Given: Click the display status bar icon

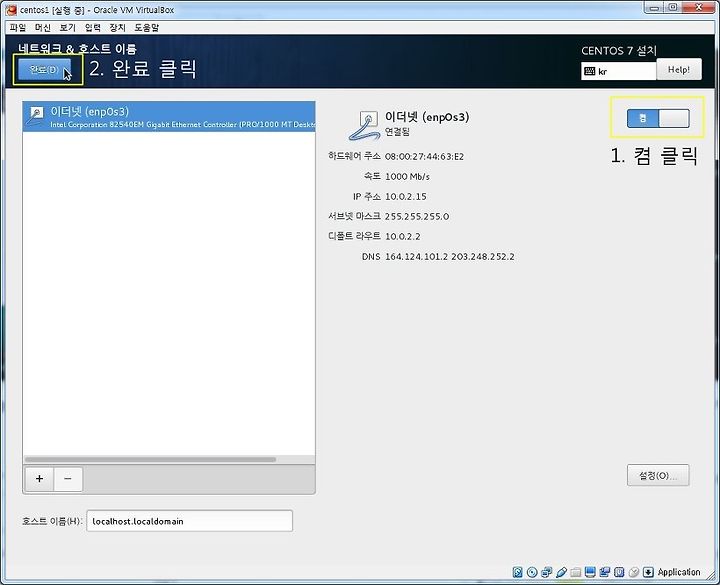Looking at the screenshot, I should (x=590, y=572).
